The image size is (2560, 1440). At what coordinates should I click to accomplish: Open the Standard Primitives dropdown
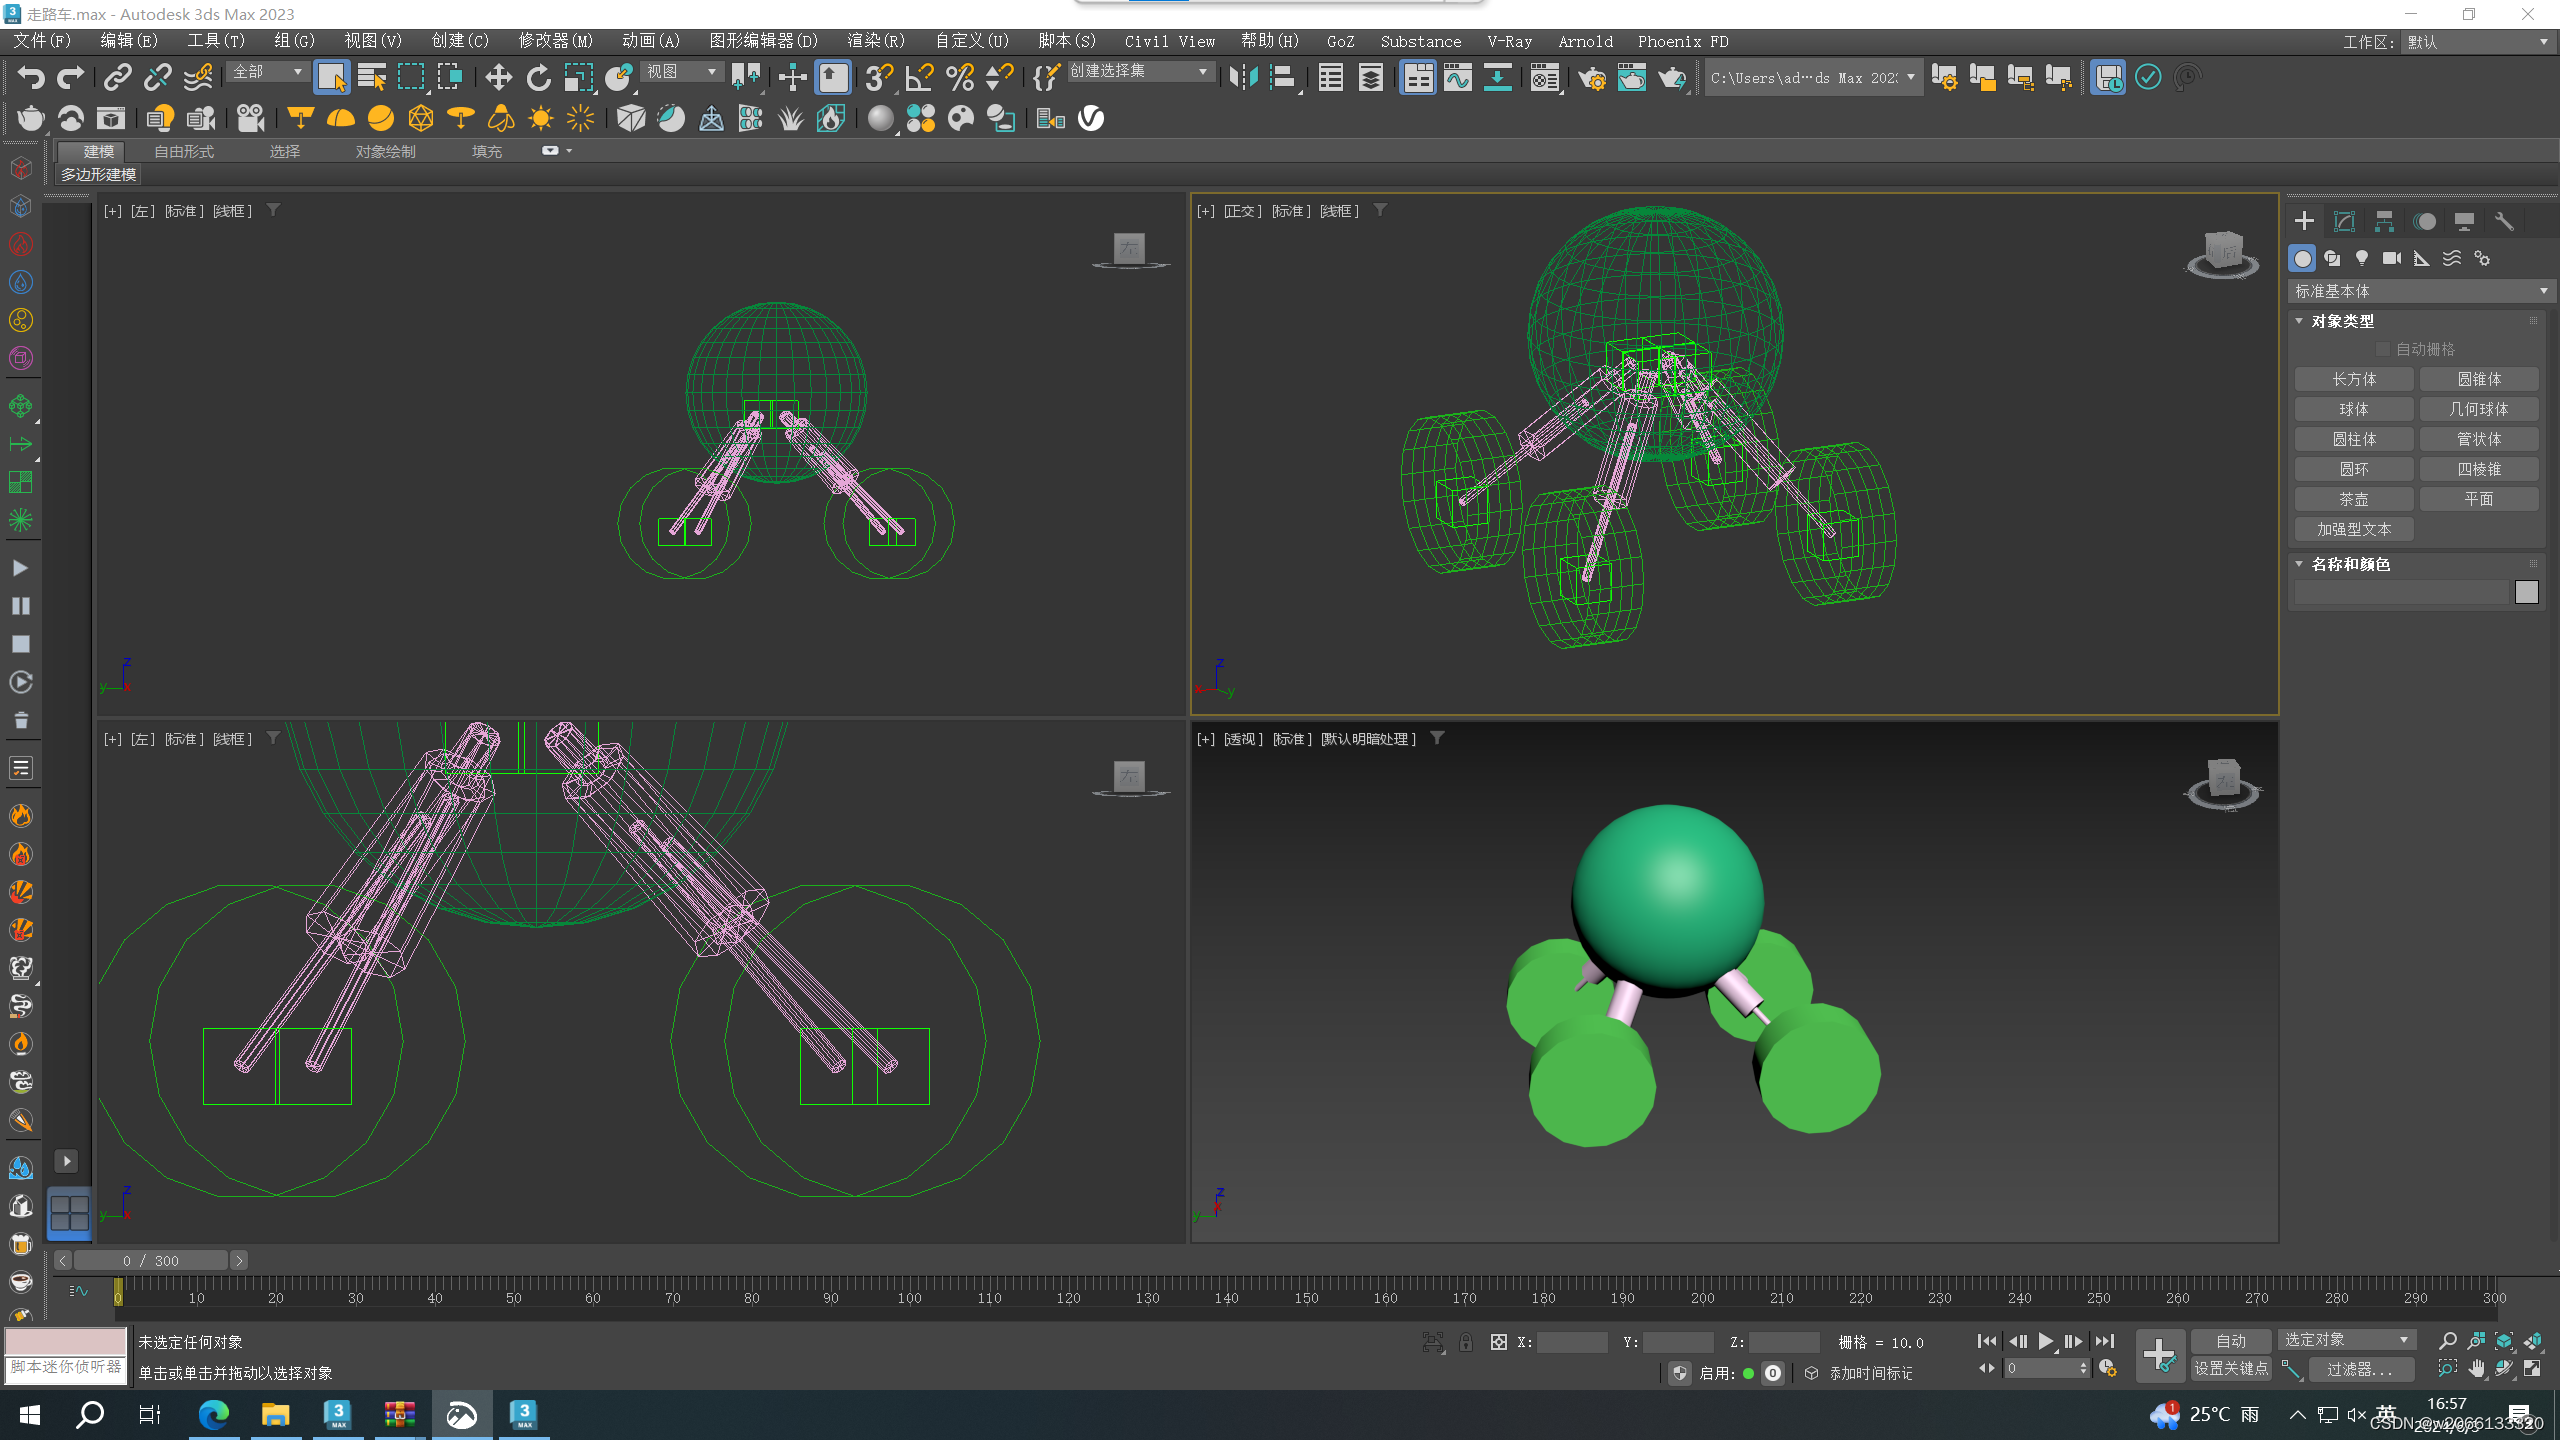(2418, 291)
